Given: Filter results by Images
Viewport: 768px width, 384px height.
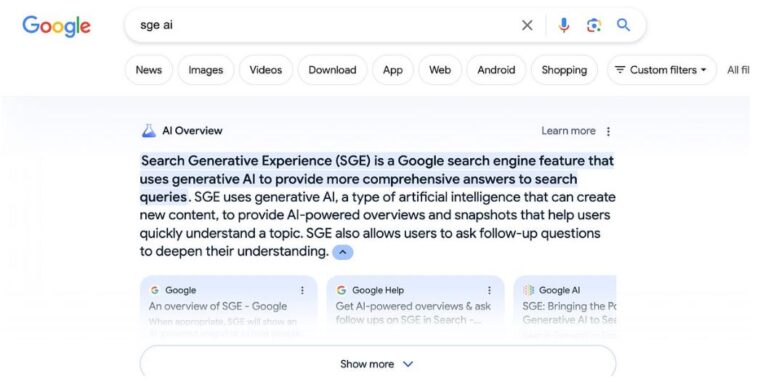Looking at the screenshot, I should (206, 70).
